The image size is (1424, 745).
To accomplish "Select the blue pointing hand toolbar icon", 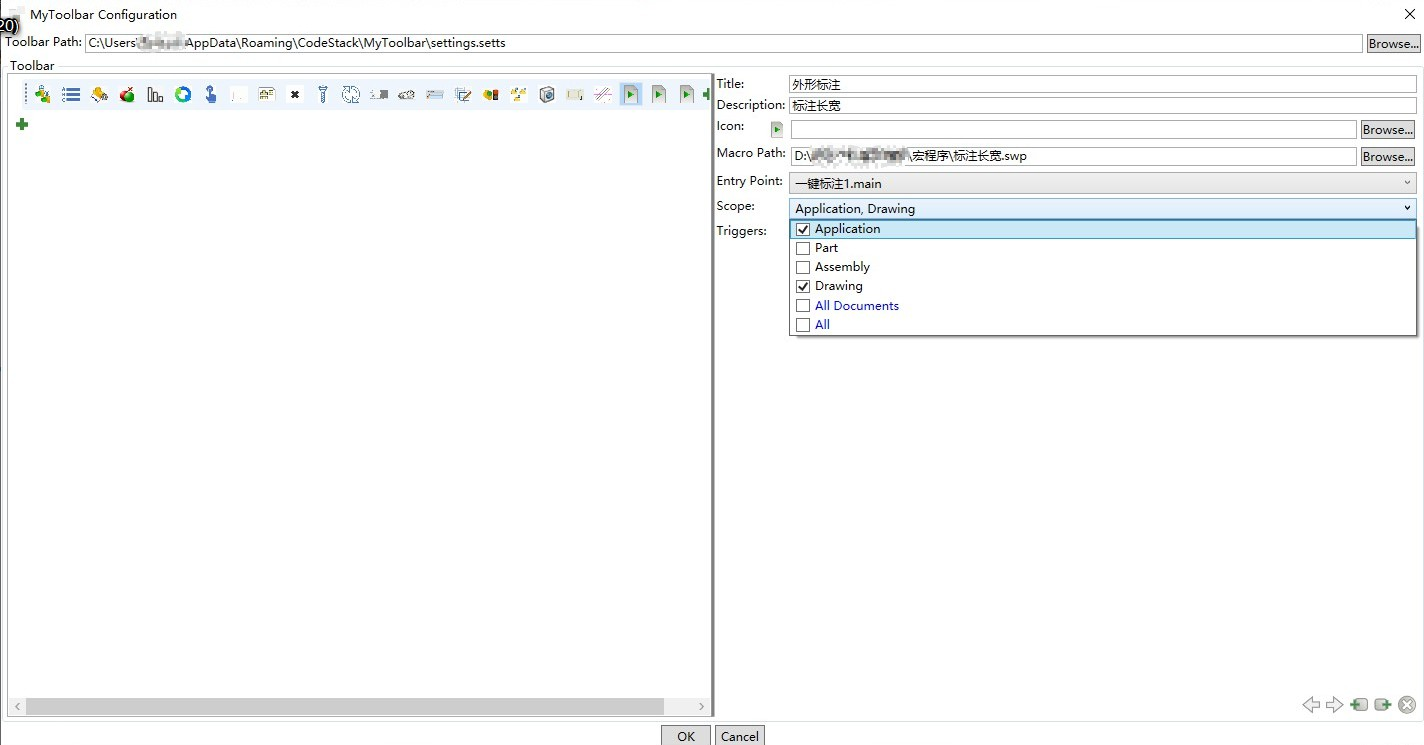I will click(211, 94).
